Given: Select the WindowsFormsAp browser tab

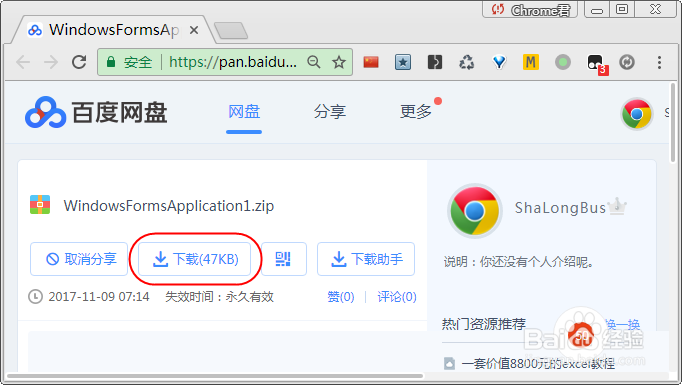Looking at the screenshot, I should (114, 30).
